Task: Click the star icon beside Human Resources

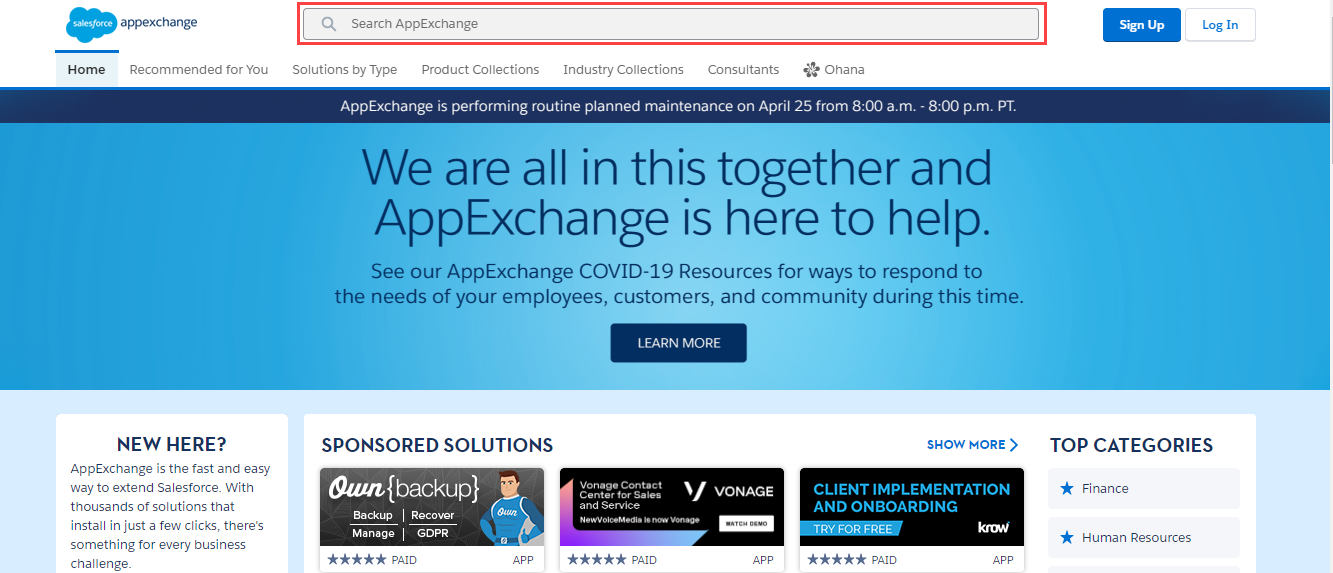Action: click(1066, 538)
